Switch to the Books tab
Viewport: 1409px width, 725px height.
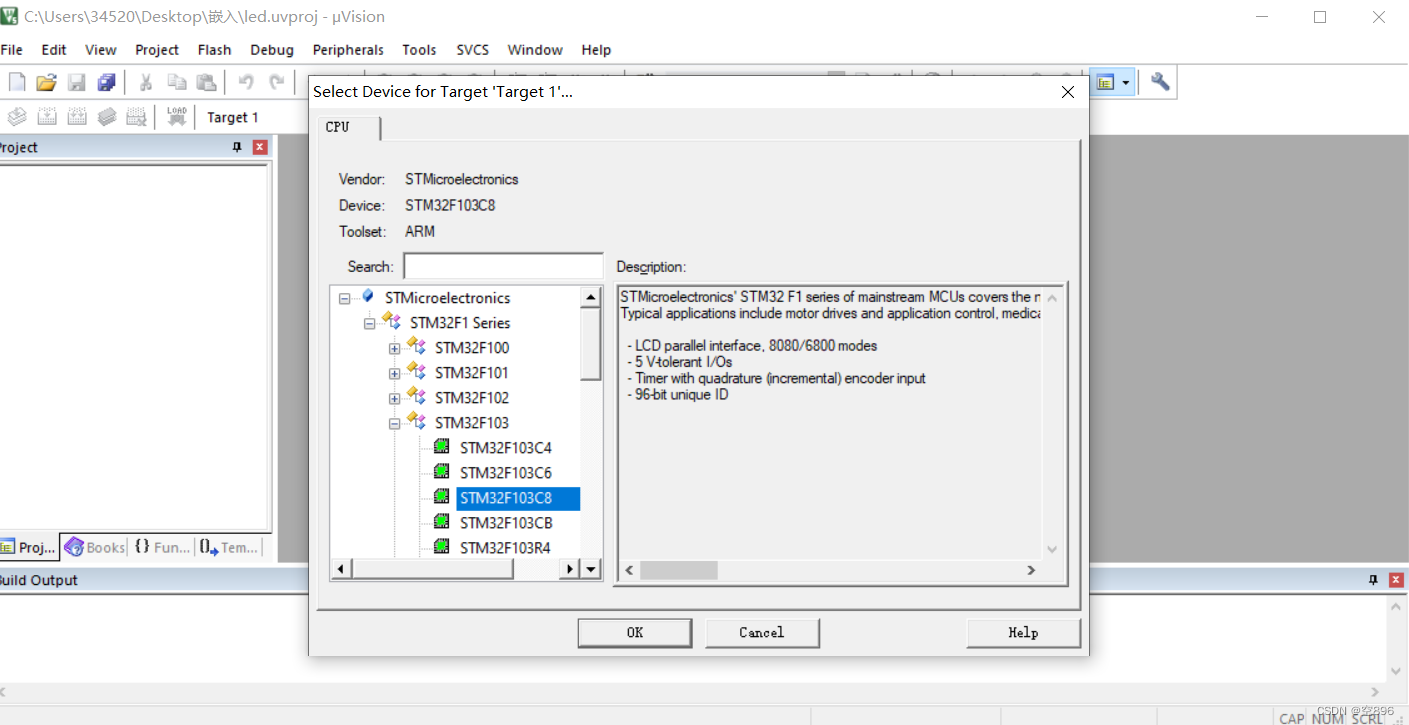click(x=95, y=547)
